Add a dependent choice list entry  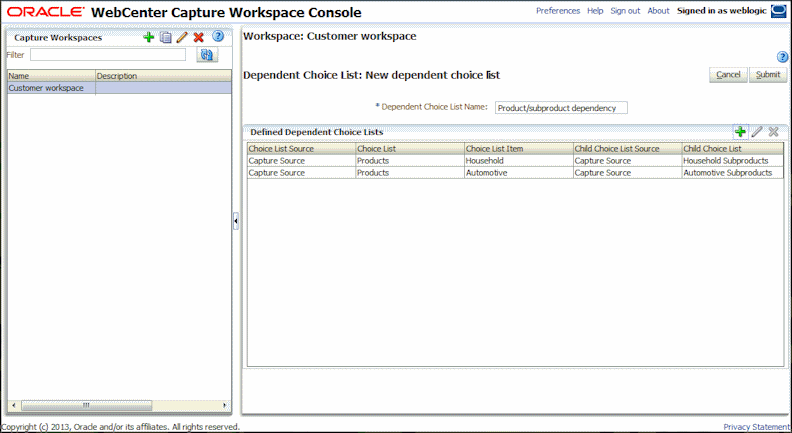(740, 132)
